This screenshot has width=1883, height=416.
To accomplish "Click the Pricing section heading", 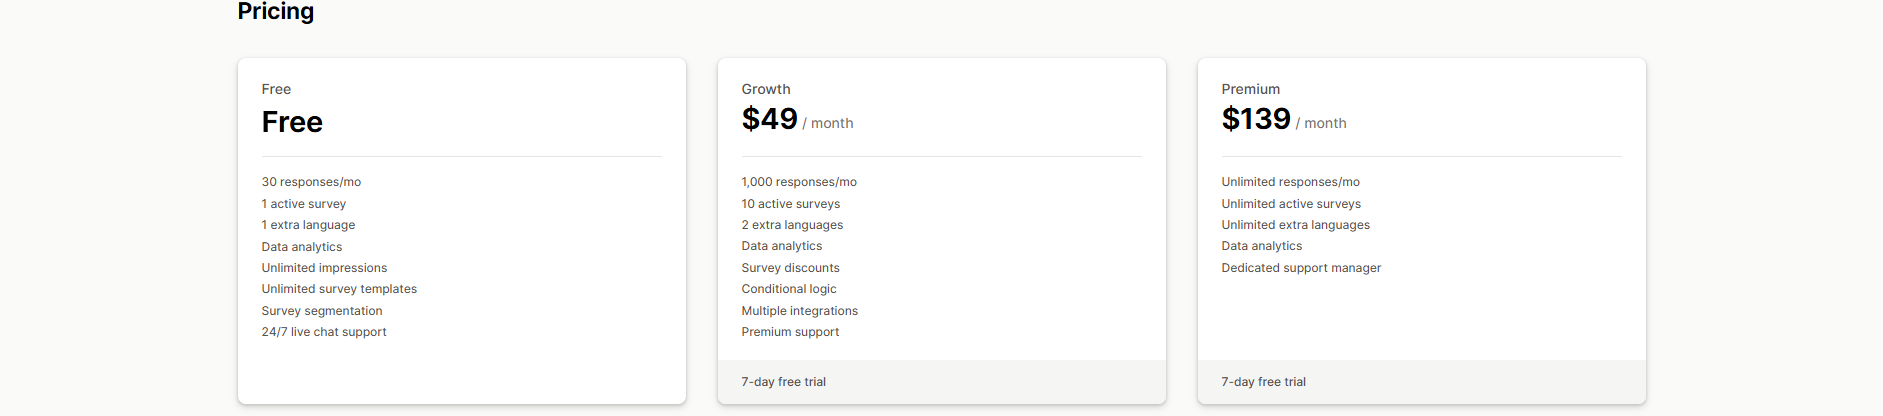I will tap(276, 12).
